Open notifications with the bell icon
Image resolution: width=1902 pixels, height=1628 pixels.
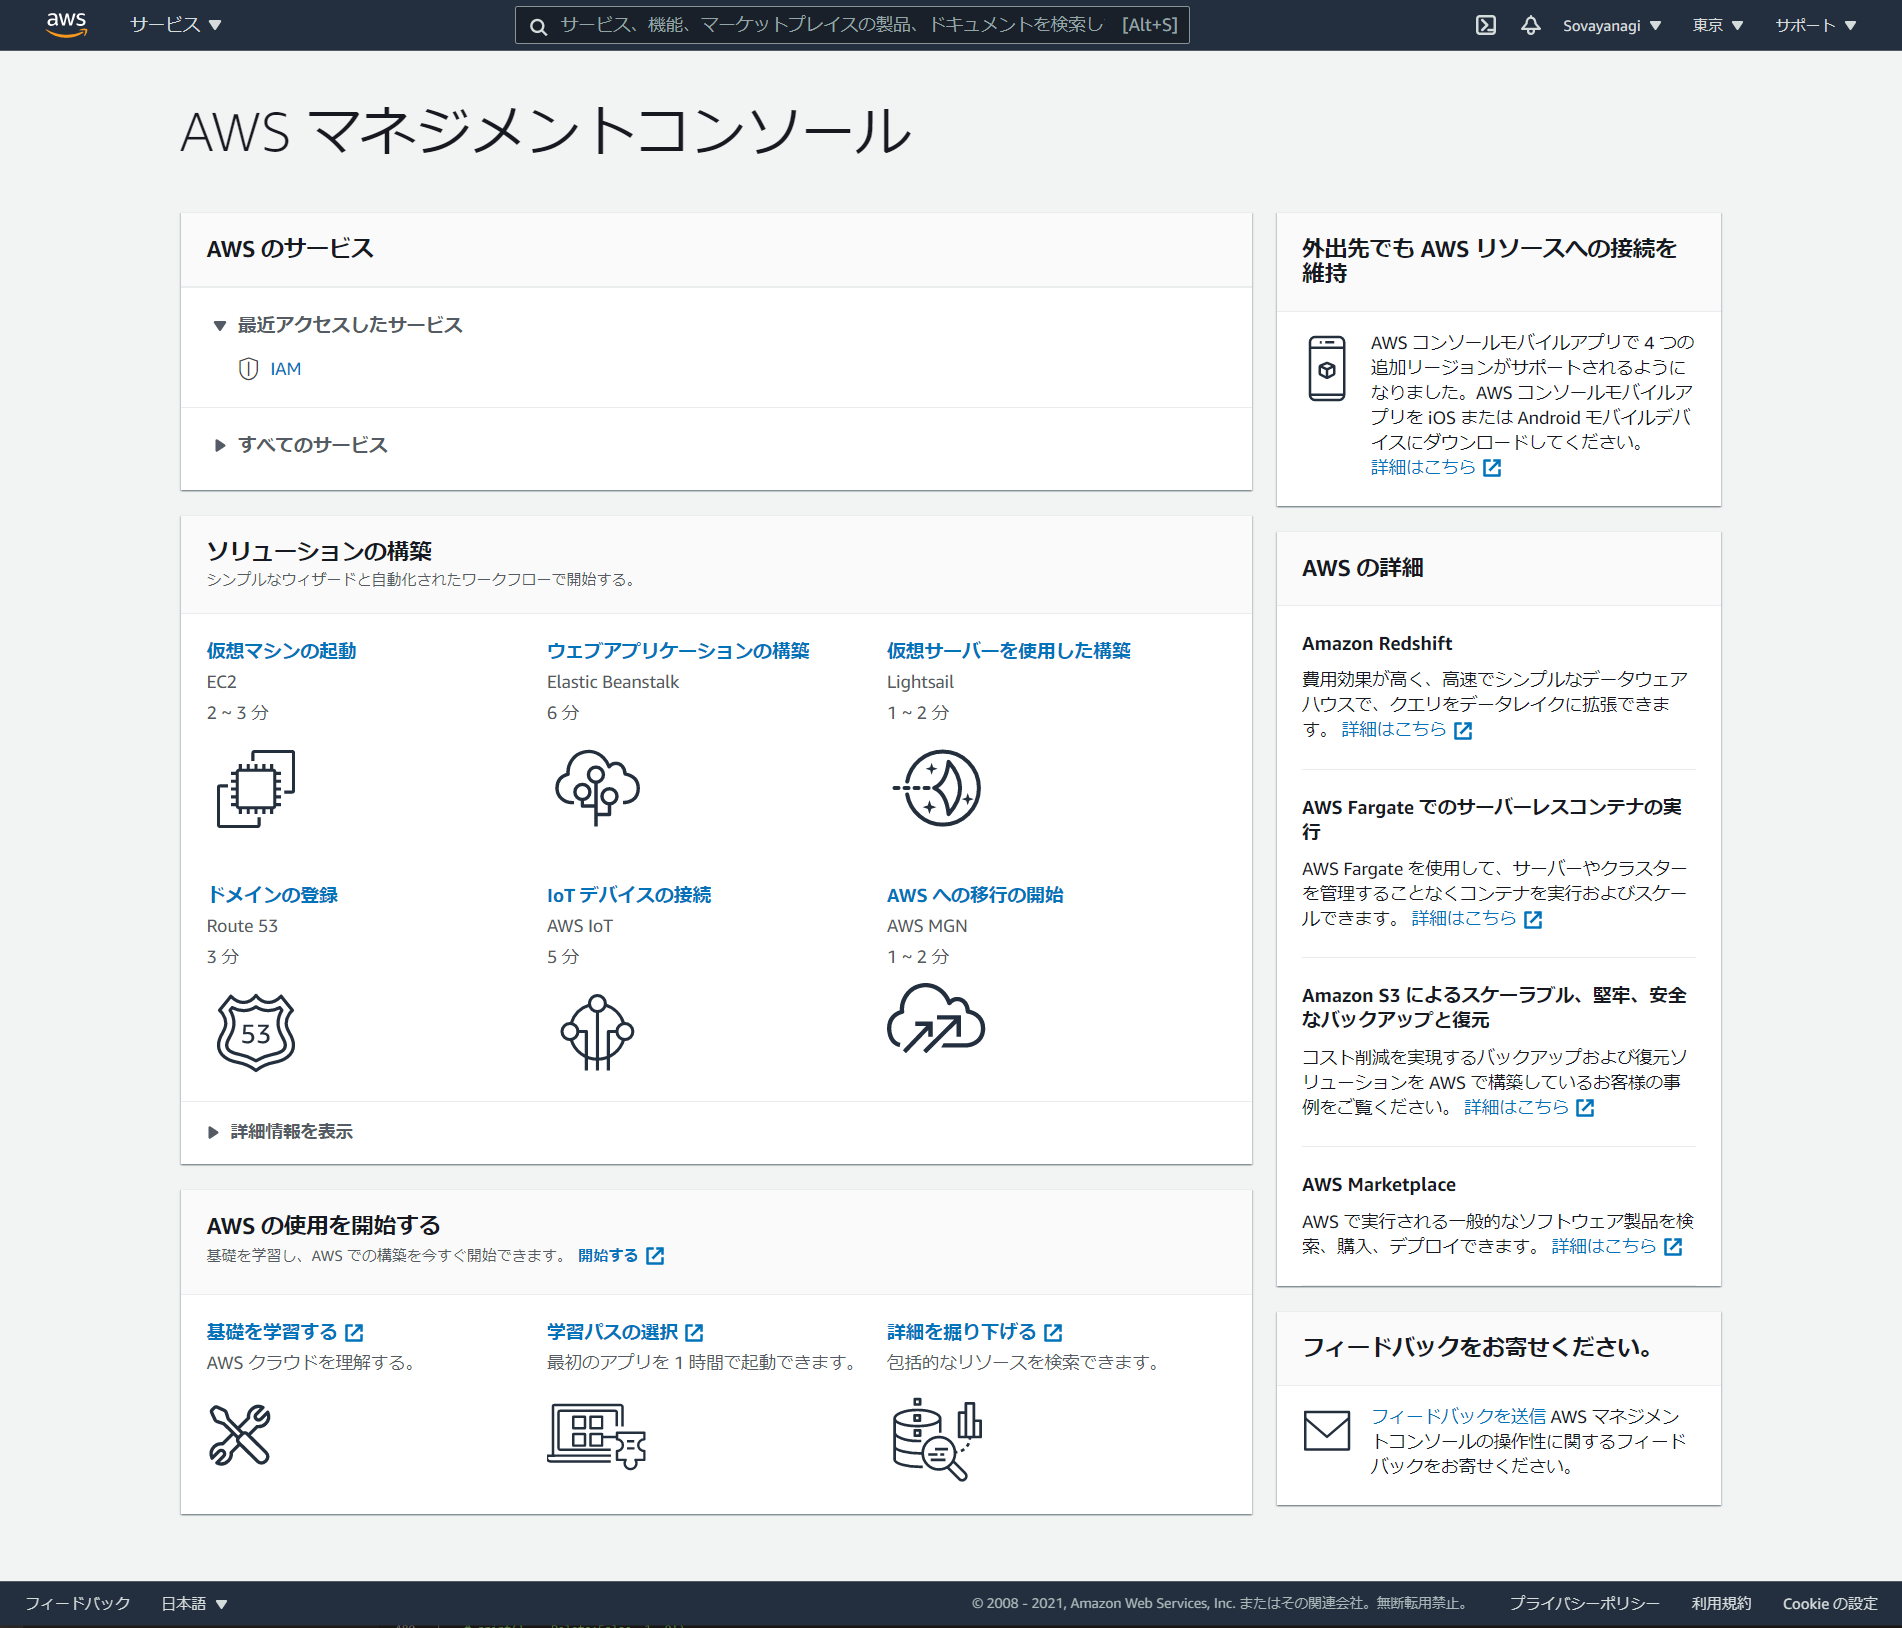tap(1531, 25)
